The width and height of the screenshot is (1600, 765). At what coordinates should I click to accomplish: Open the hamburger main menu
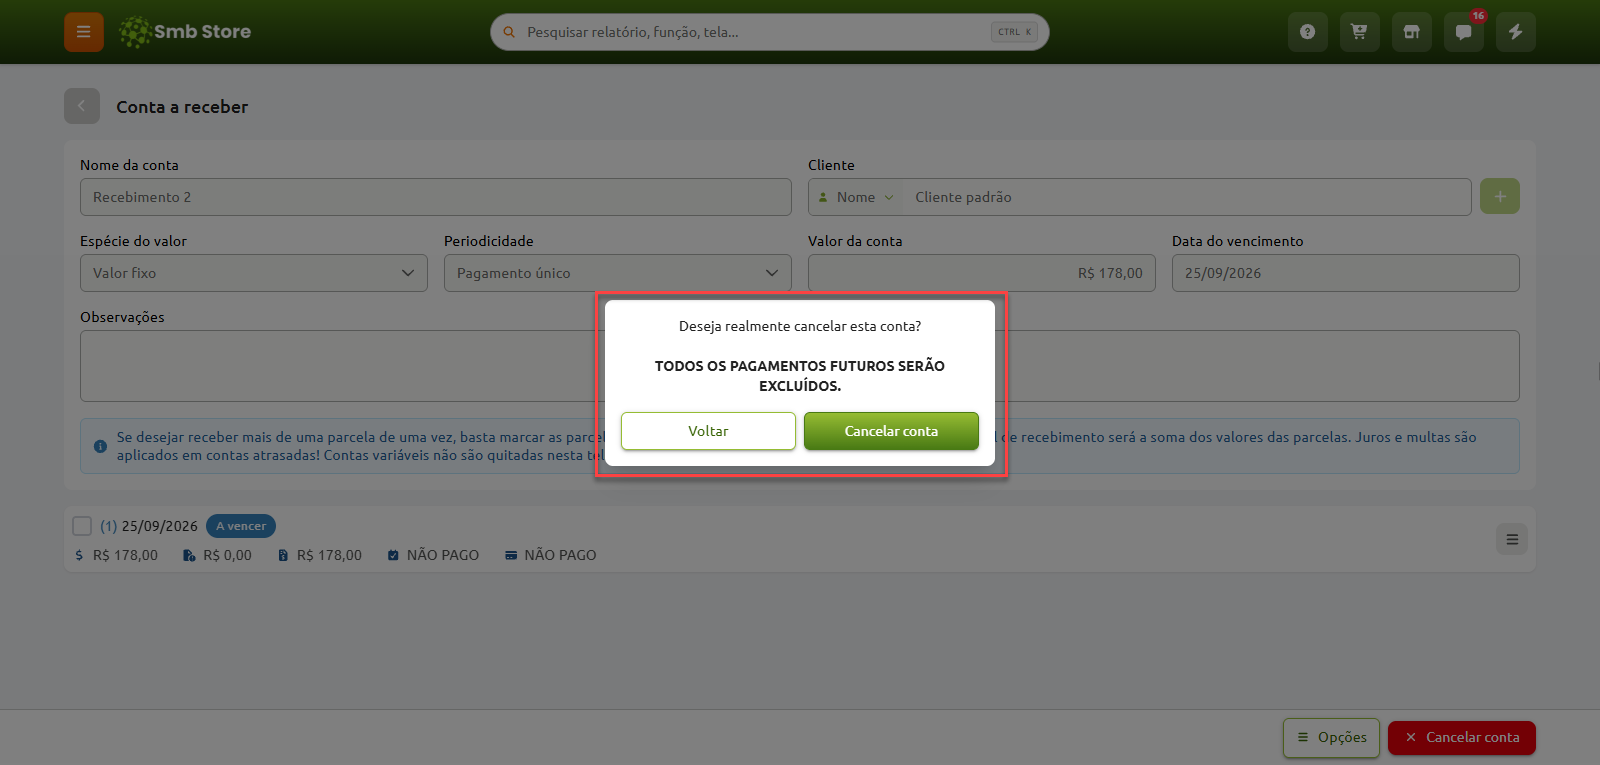[x=84, y=32]
